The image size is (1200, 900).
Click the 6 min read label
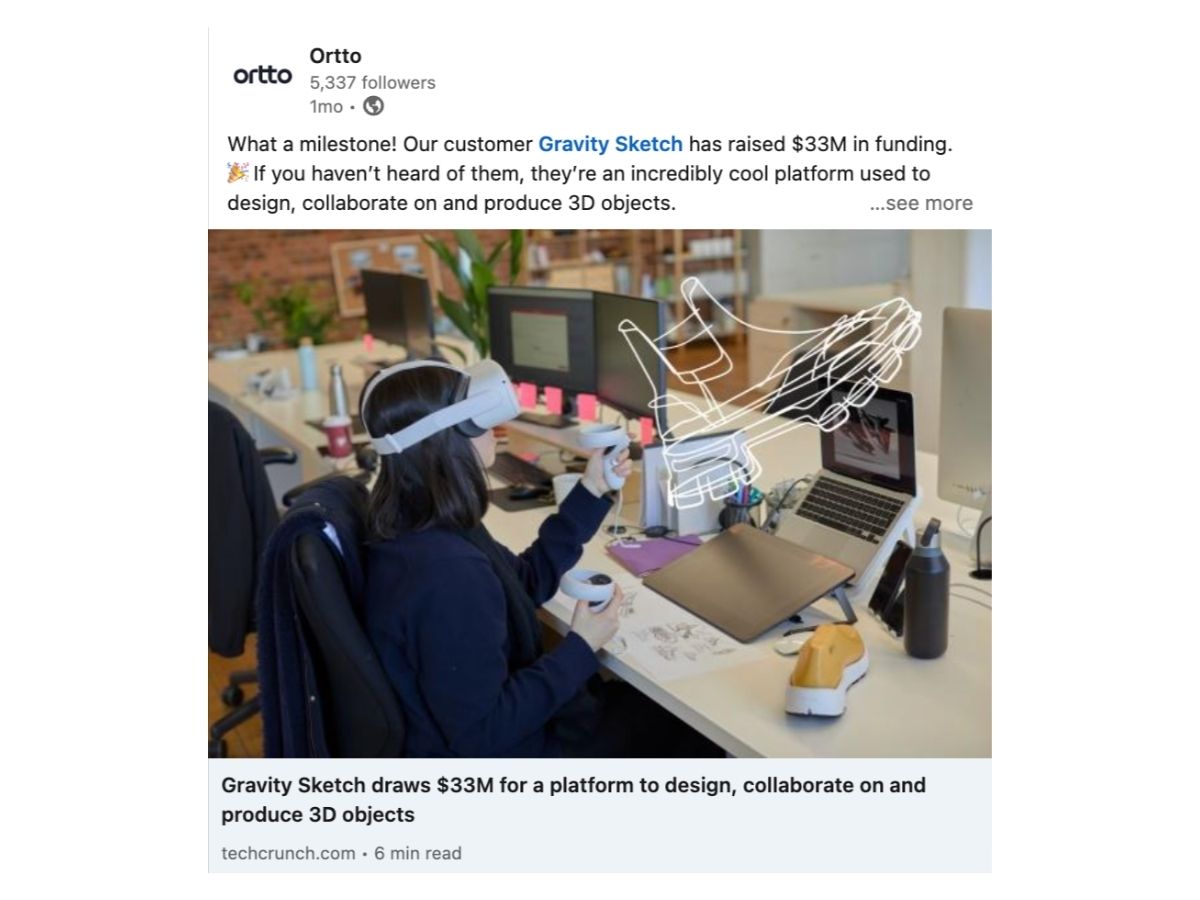[418, 853]
